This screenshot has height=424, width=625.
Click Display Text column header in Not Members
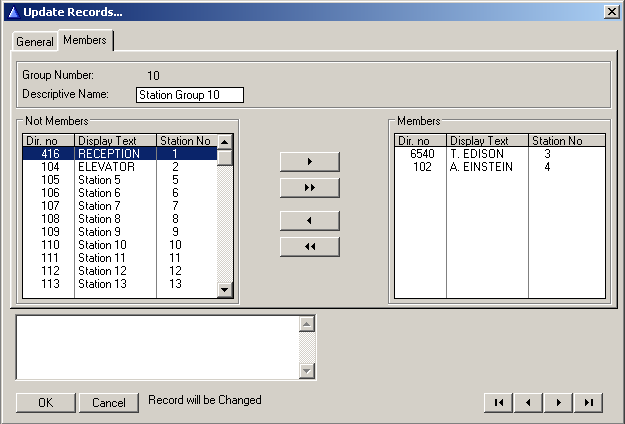pyautogui.click(x=115, y=141)
